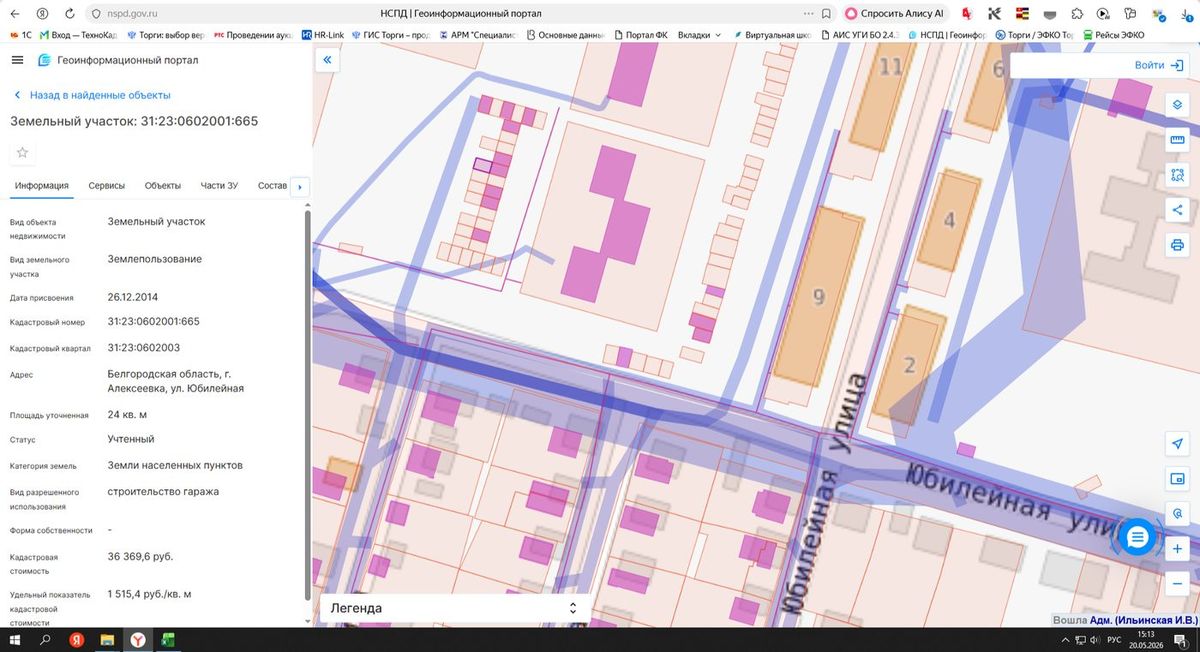Open the chat assistant bubble

pos(1137,538)
